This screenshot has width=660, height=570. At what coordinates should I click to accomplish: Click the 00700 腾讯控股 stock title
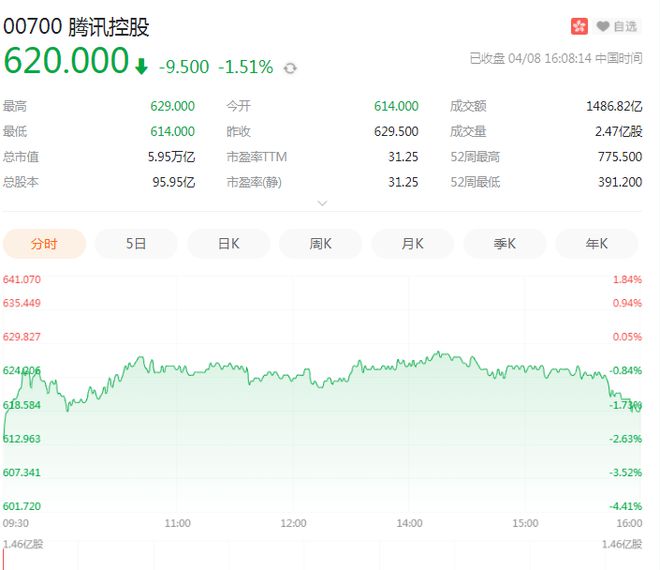tap(78, 27)
